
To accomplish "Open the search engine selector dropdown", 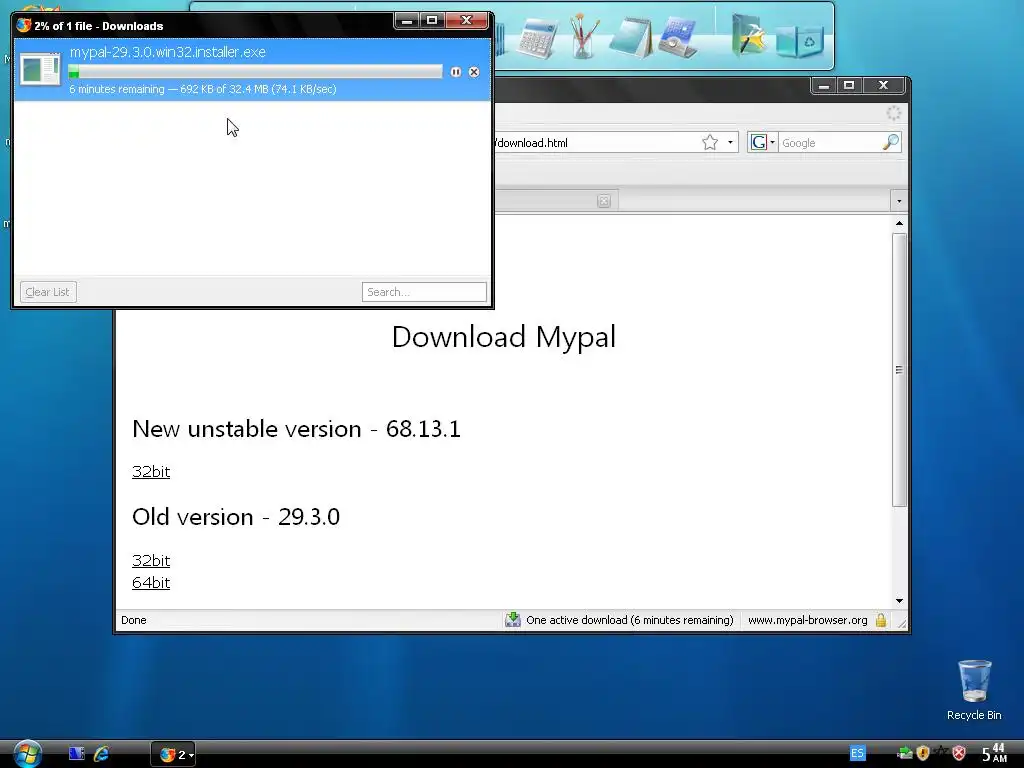I will pyautogui.click(x=762, y=142).
